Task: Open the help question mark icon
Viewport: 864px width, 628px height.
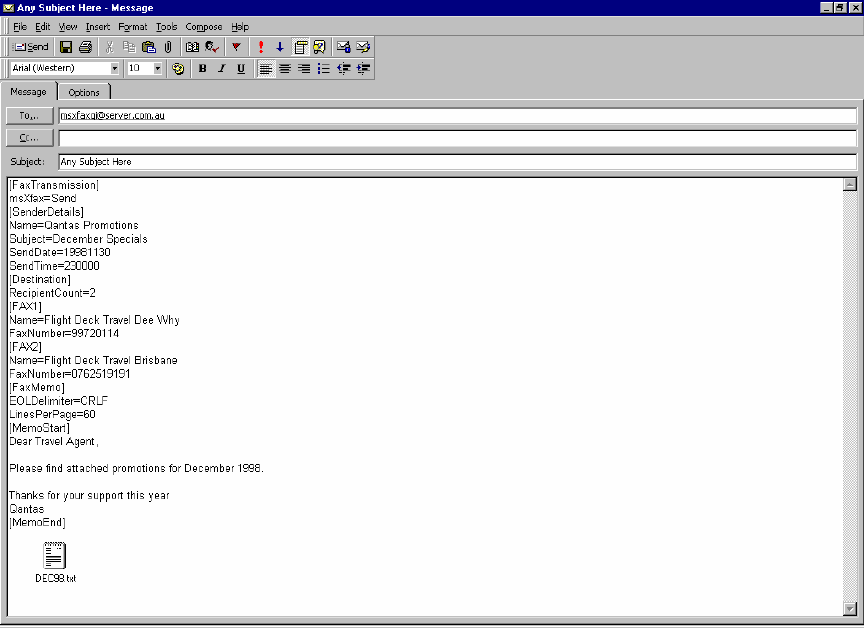Action: (320, 47)
